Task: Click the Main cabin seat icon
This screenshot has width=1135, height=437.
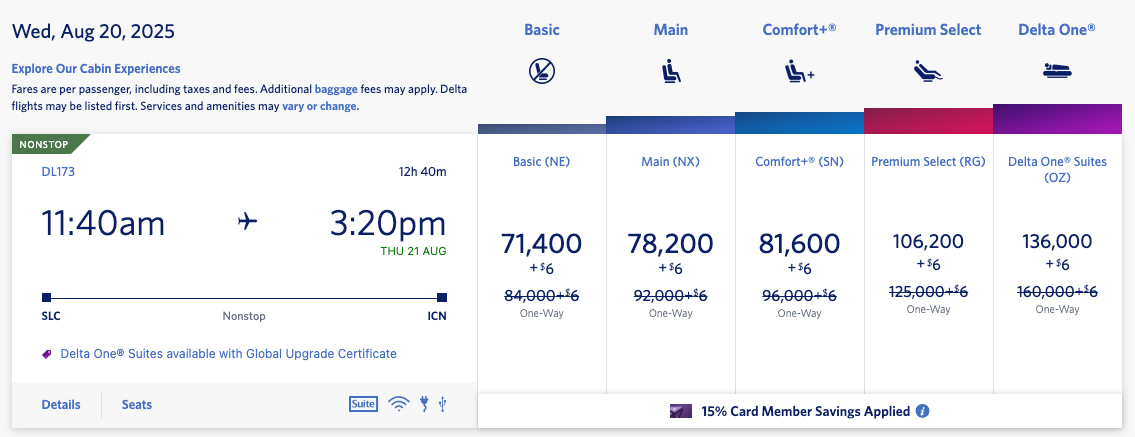Action: click(671, 72)
